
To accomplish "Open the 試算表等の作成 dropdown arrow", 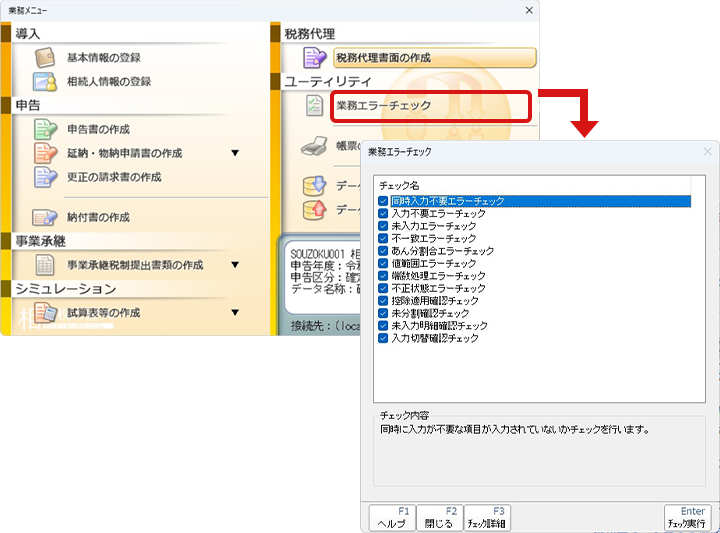I will pyautogui.click(x=235, y=313).
